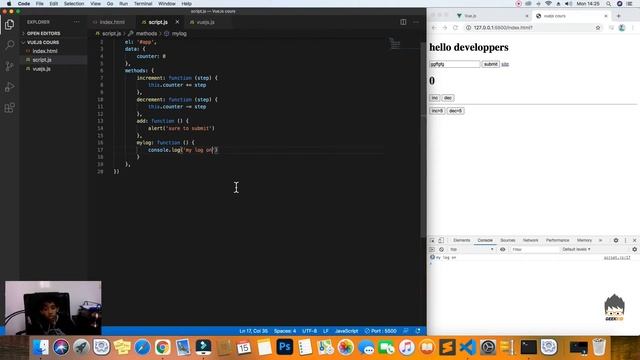
Task: Click 'mylog' in the editor breadcrumb
Action: 179,33
